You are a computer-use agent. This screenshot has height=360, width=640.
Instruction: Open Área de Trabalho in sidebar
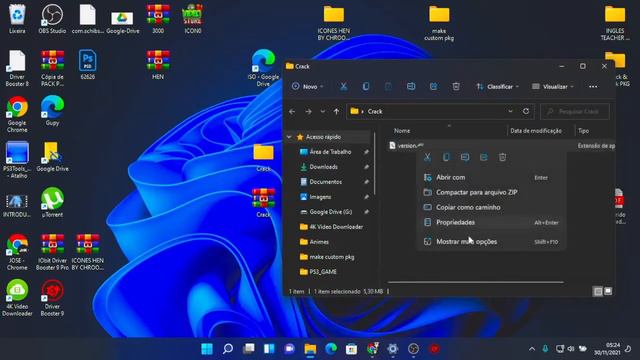(x=330, y=152)
